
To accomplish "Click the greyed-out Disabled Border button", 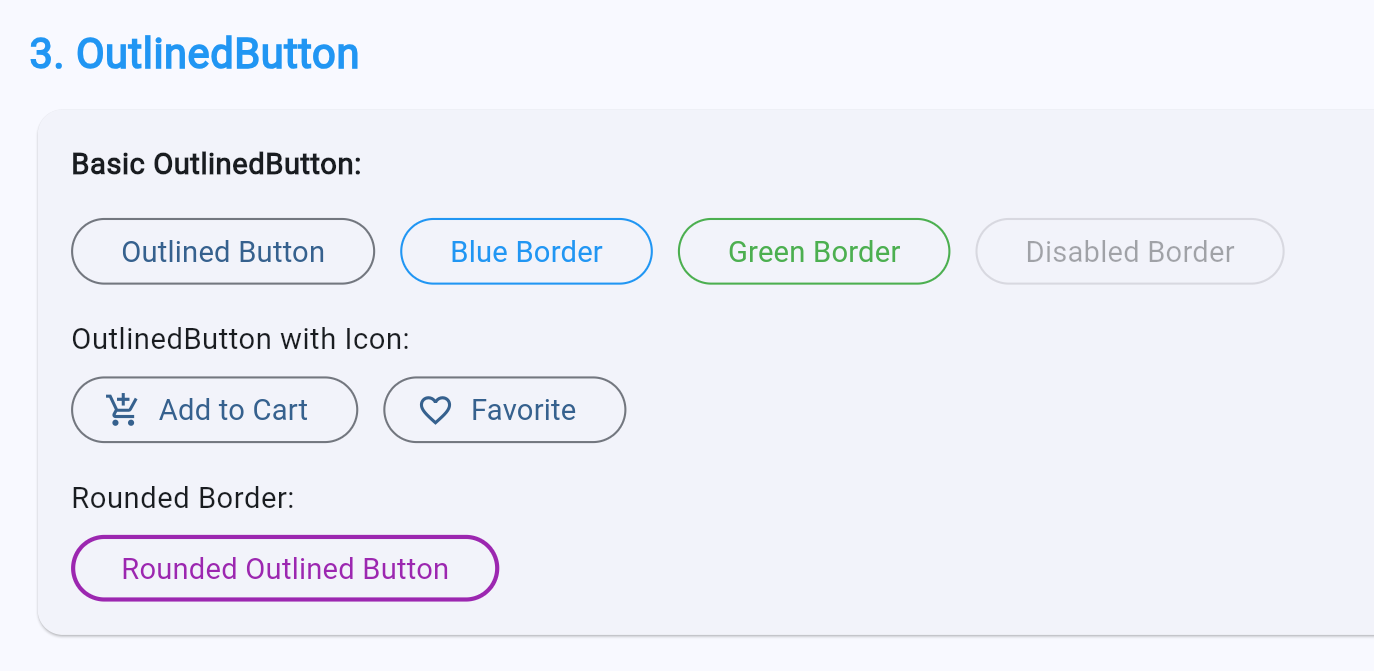I will pos(1129,251).
